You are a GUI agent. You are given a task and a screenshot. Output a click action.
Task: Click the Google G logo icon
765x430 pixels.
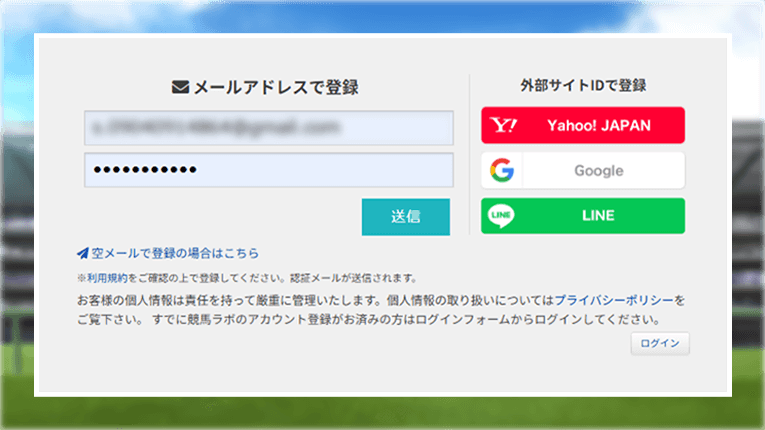[502, 170]
